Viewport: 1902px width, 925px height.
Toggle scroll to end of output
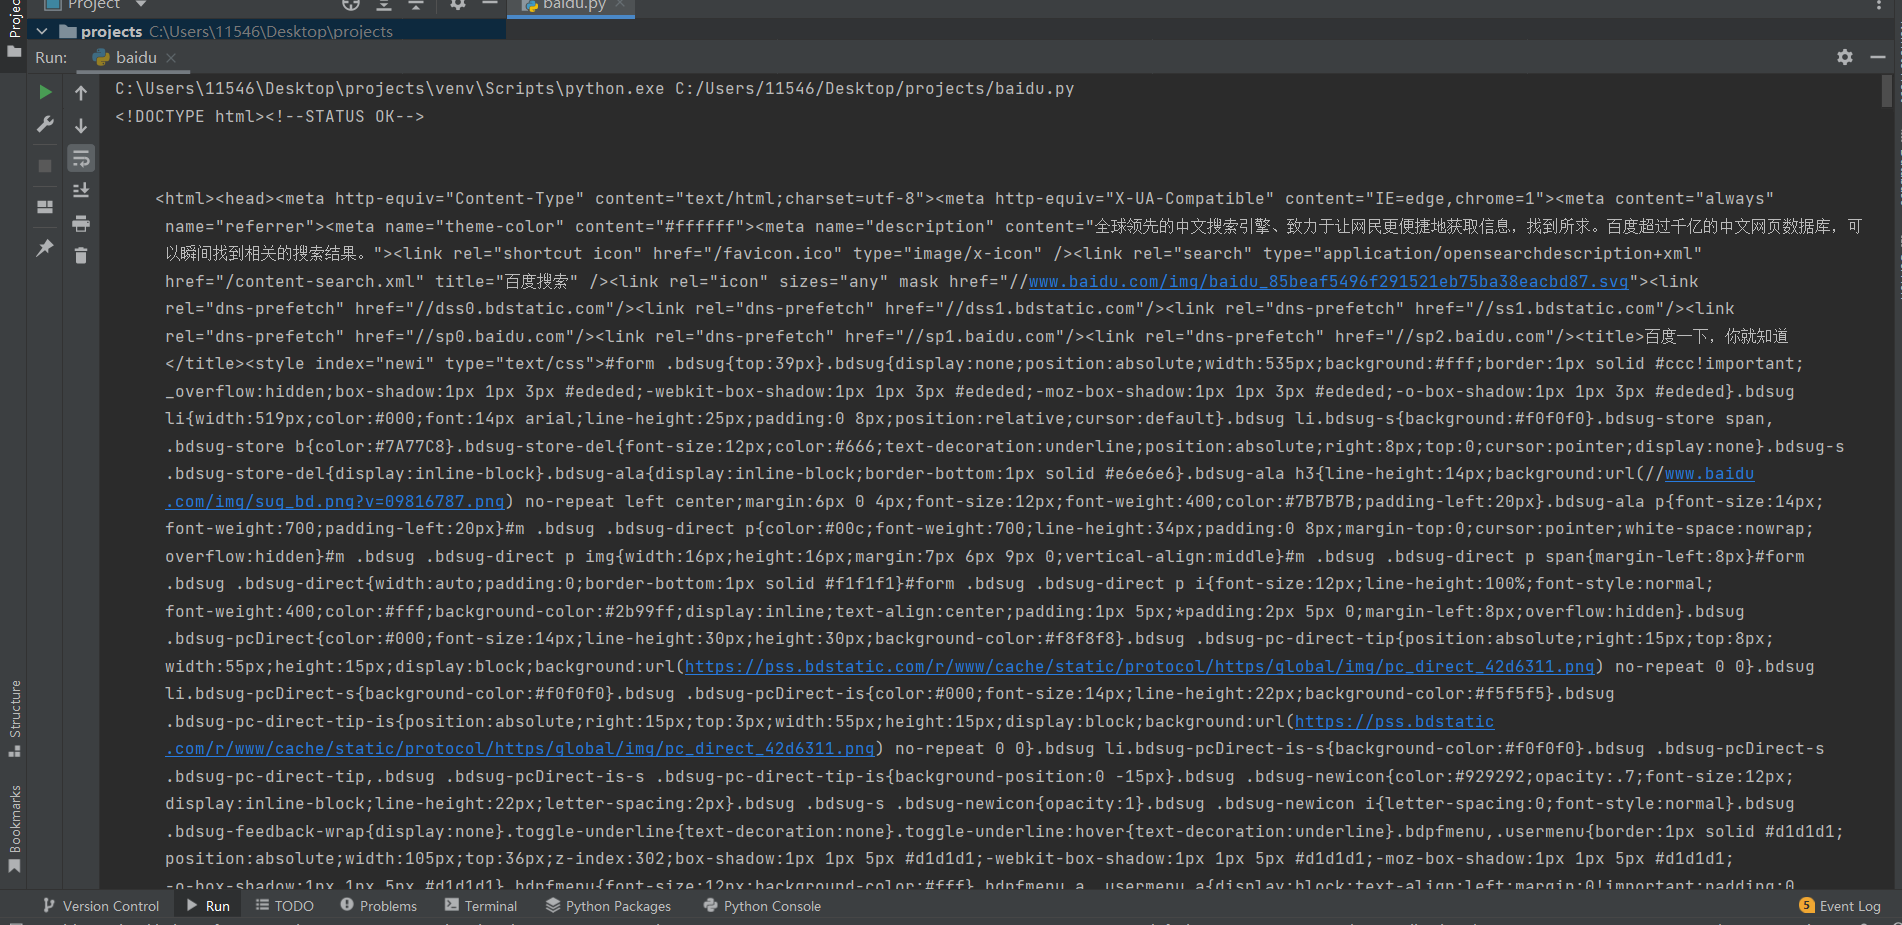81,190
